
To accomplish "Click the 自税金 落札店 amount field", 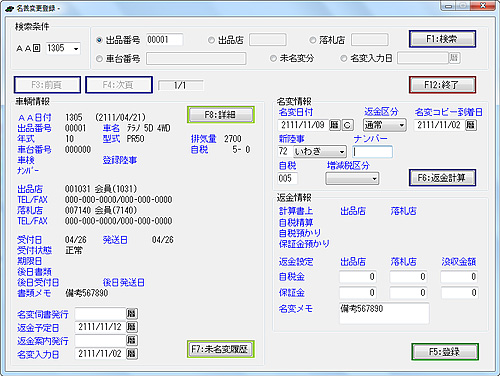I will 408,277.
